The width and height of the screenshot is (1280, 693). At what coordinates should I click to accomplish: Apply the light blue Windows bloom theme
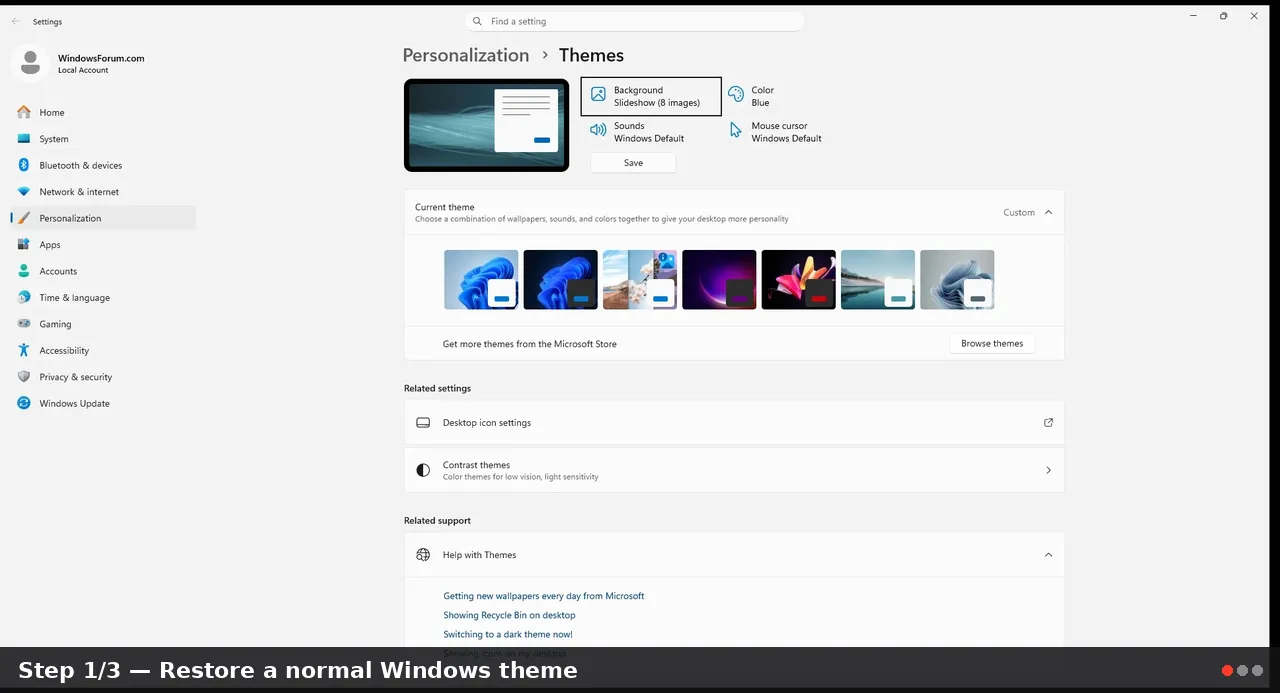pyautogui.click(x=481, y=279)
